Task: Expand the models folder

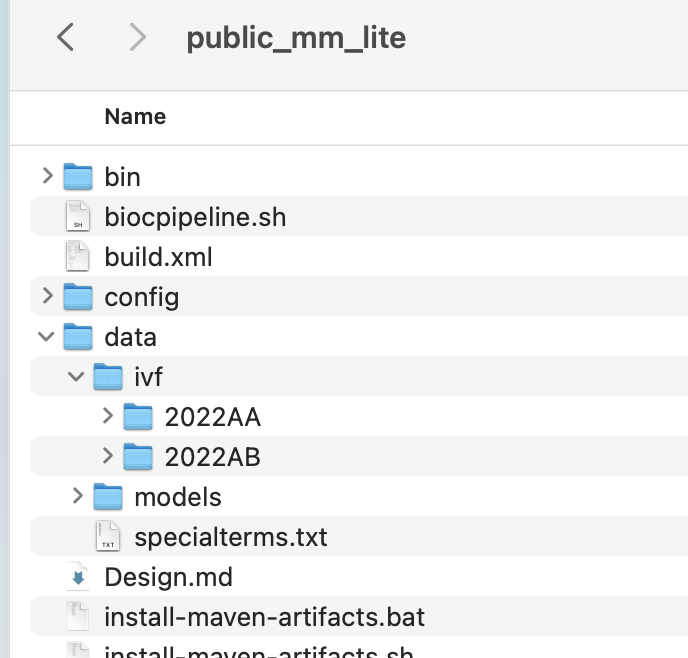Action: click(x=77, y=496)
